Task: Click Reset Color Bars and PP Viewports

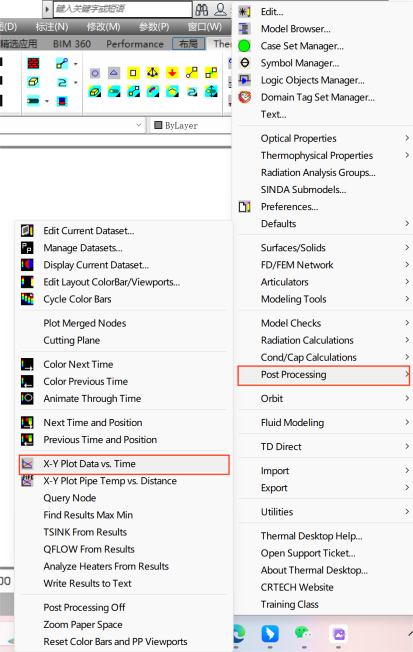Action: [x=116, y=642]
